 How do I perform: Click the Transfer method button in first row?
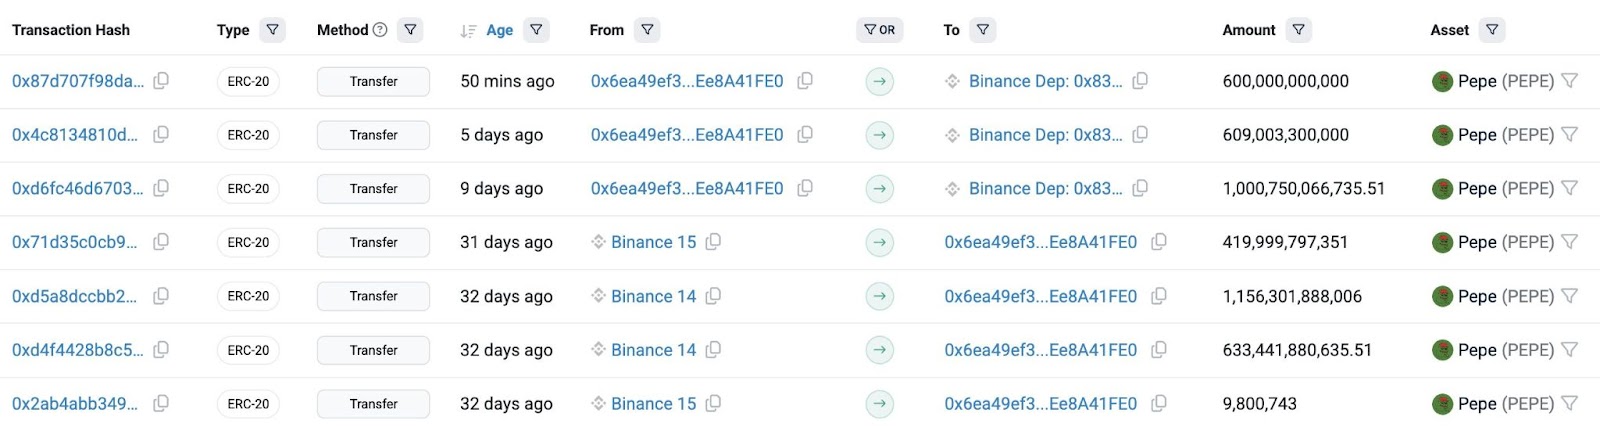coord(373,81)
